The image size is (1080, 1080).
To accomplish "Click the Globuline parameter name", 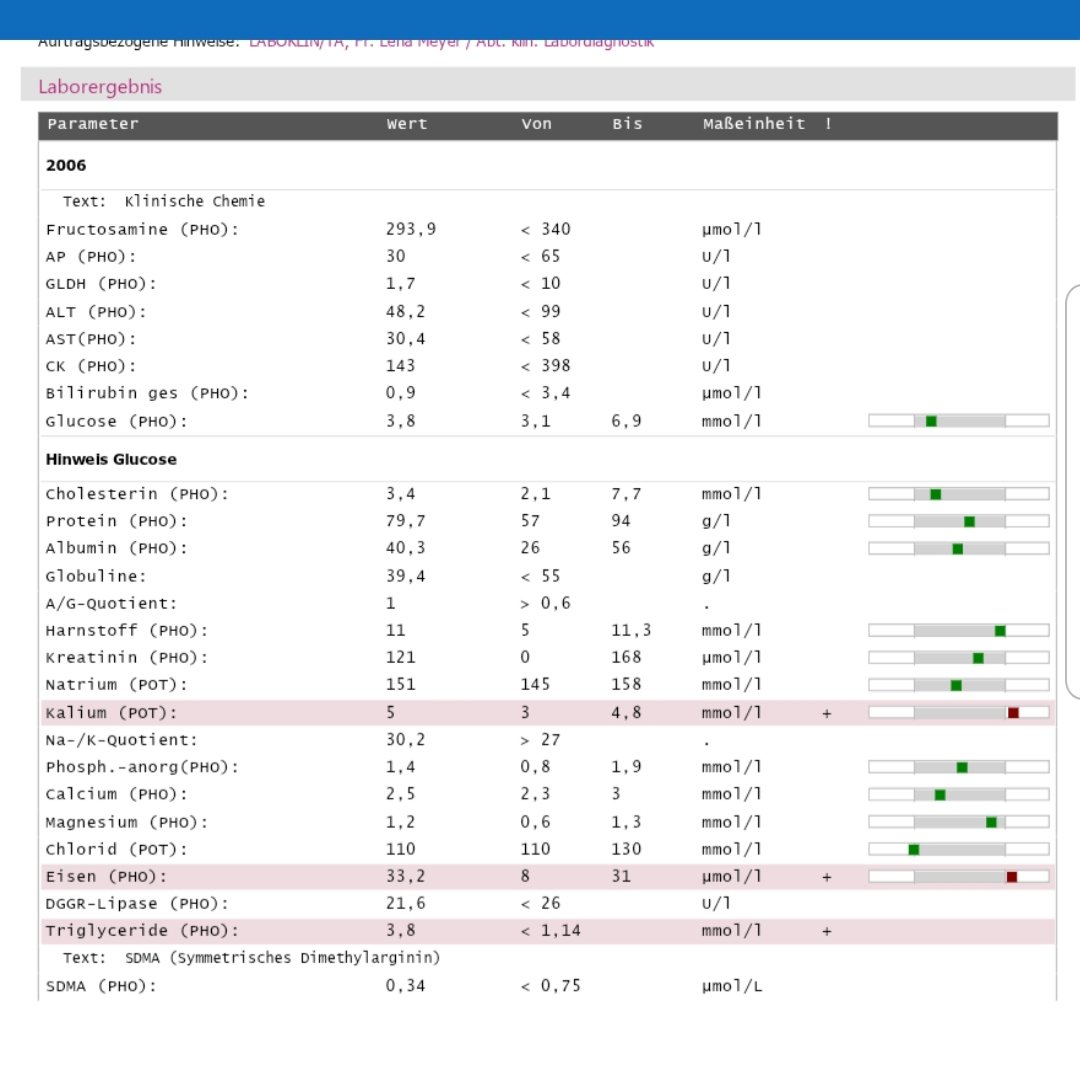I will (x=96, y=576).
